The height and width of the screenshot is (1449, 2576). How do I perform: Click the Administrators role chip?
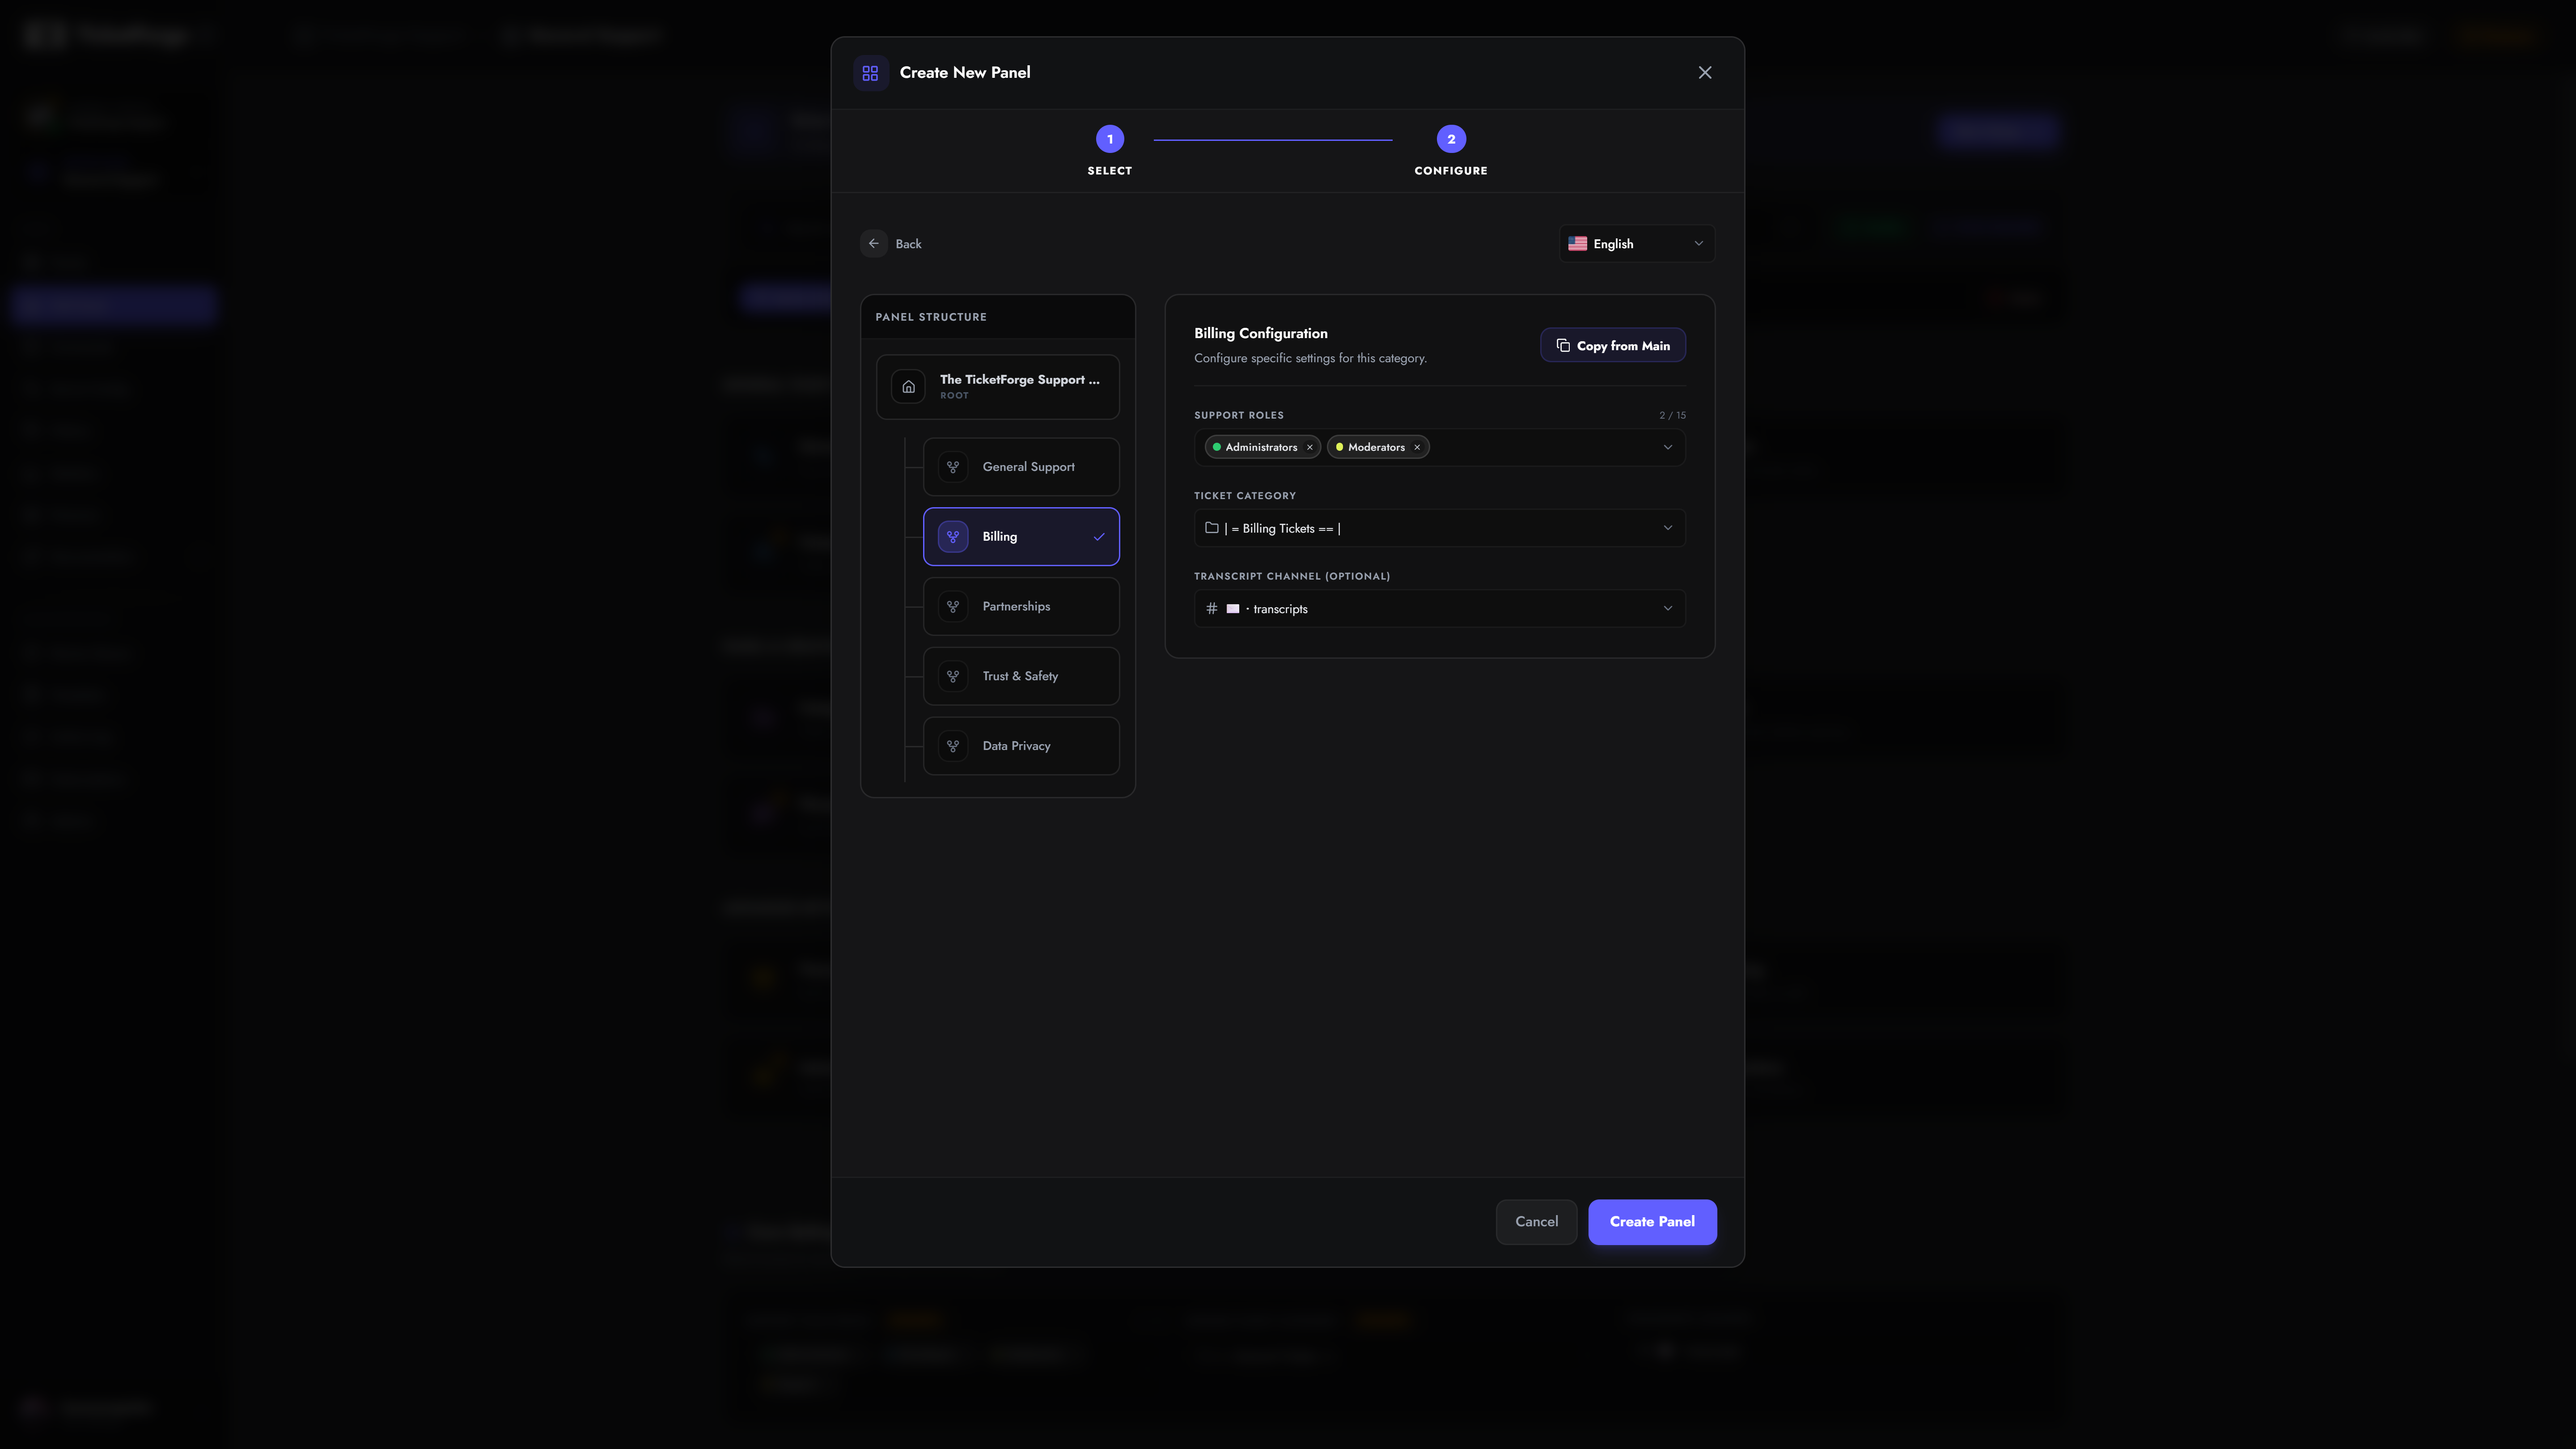tap(1262, 447)
